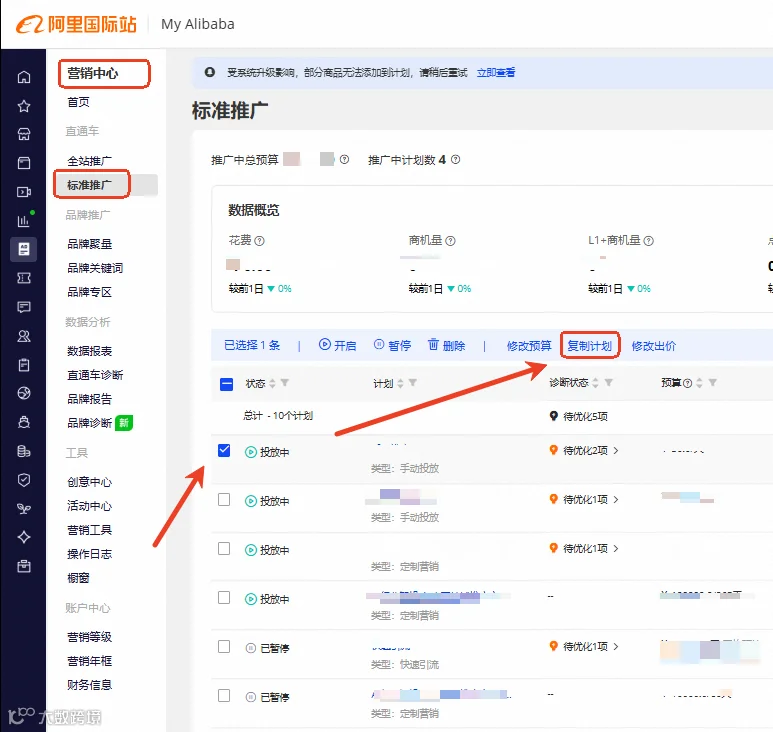Click the bar chart analytics rail icon

click(x=24, y=221)
